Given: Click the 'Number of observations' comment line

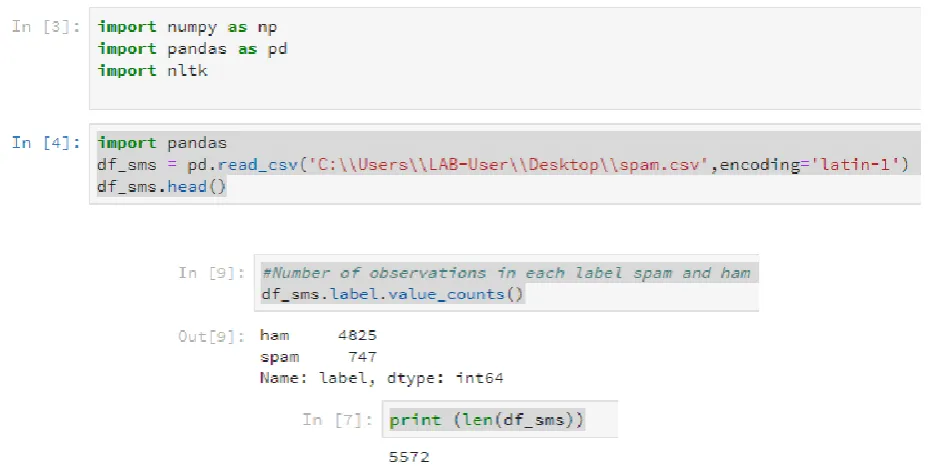Looking at the screenshot, I should [x=507, y=273].
